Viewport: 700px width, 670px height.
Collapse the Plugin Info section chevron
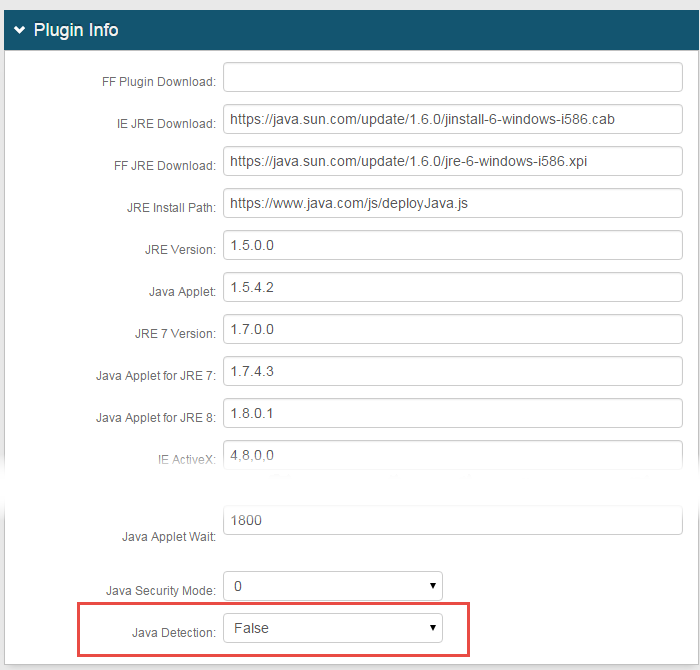click(20, 30)
